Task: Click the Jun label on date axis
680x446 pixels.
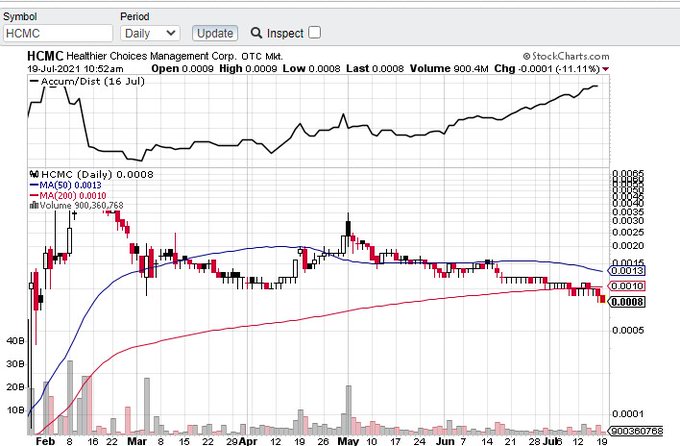Action: click(445, 441)
